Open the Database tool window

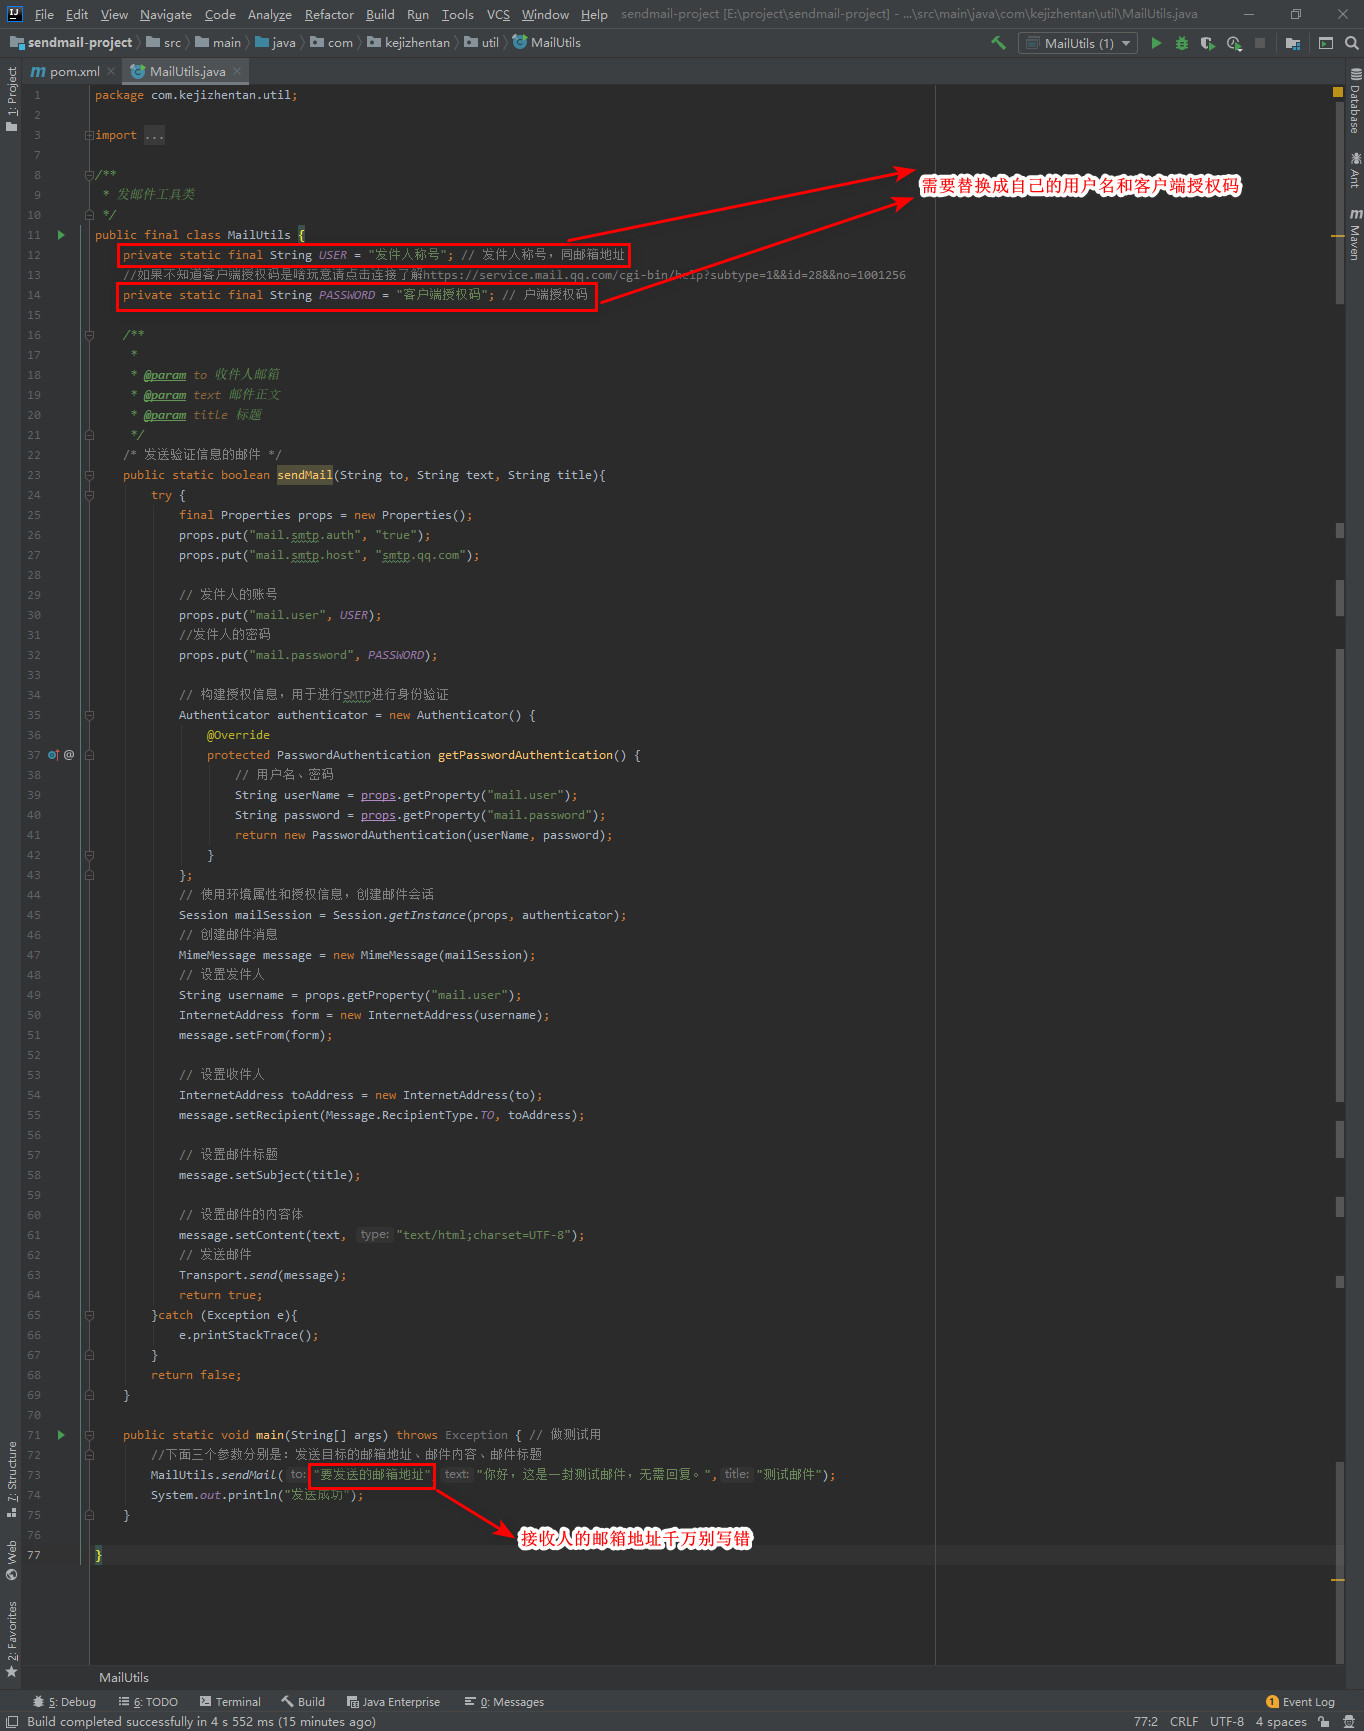1355,101
